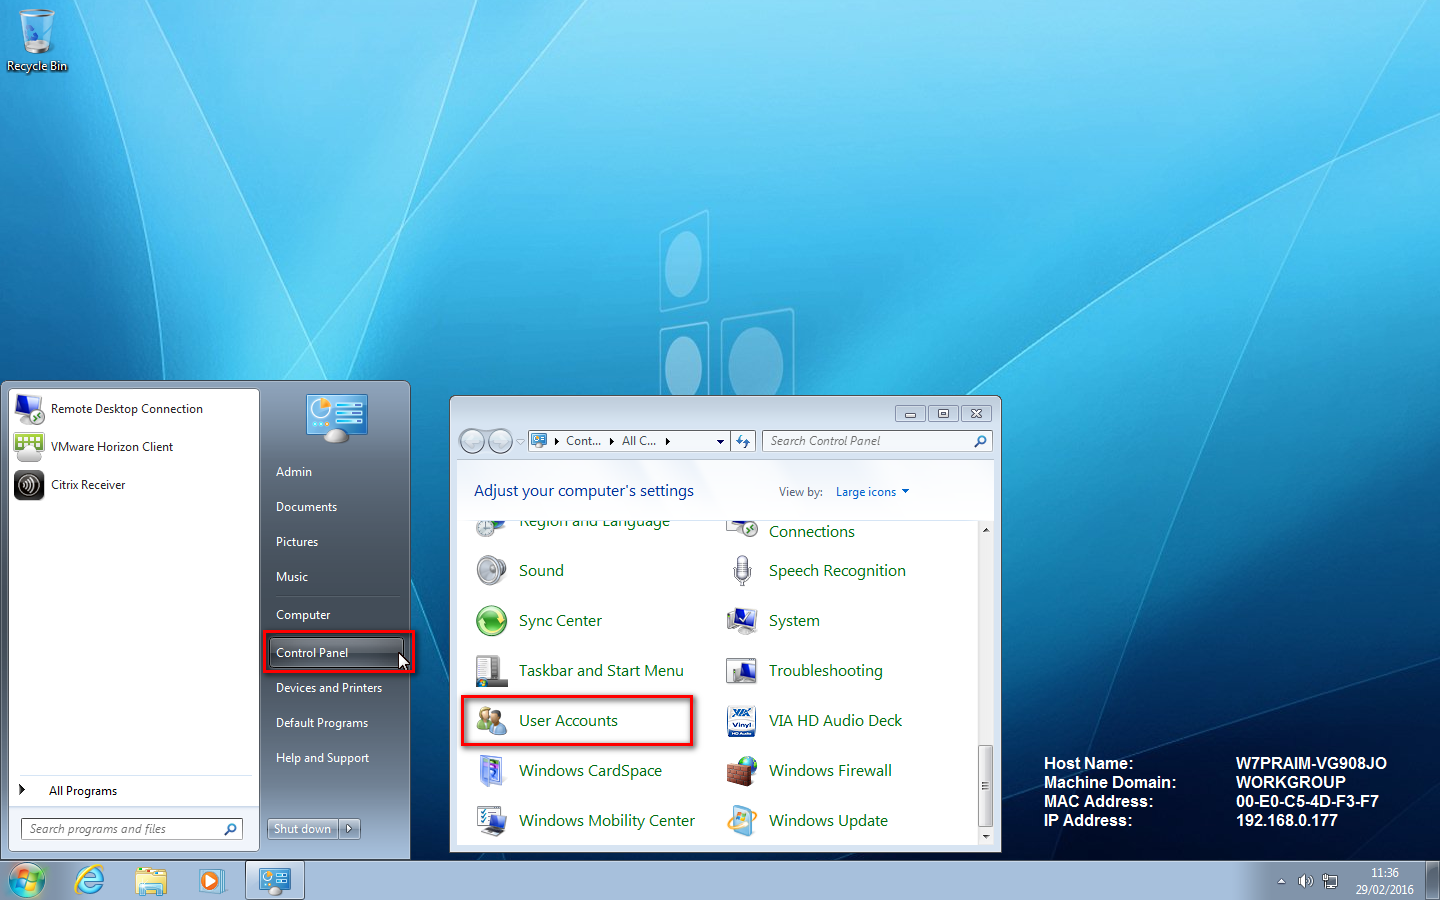Select Control Panel in Start menu
Viewport: 1440px width, 900px height.
pyautogui.click(x=336, y=653)
